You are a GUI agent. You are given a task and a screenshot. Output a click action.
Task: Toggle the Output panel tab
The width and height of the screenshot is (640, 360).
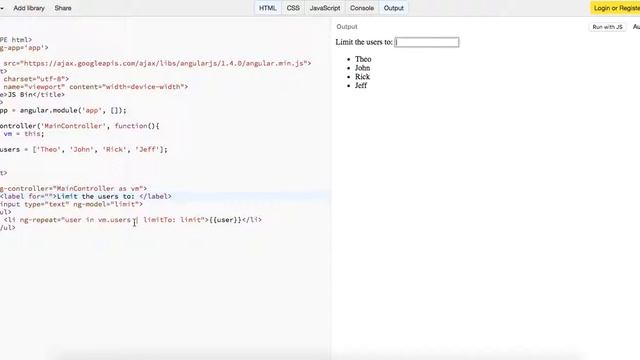pyautogui.click(x=393, y=8)
